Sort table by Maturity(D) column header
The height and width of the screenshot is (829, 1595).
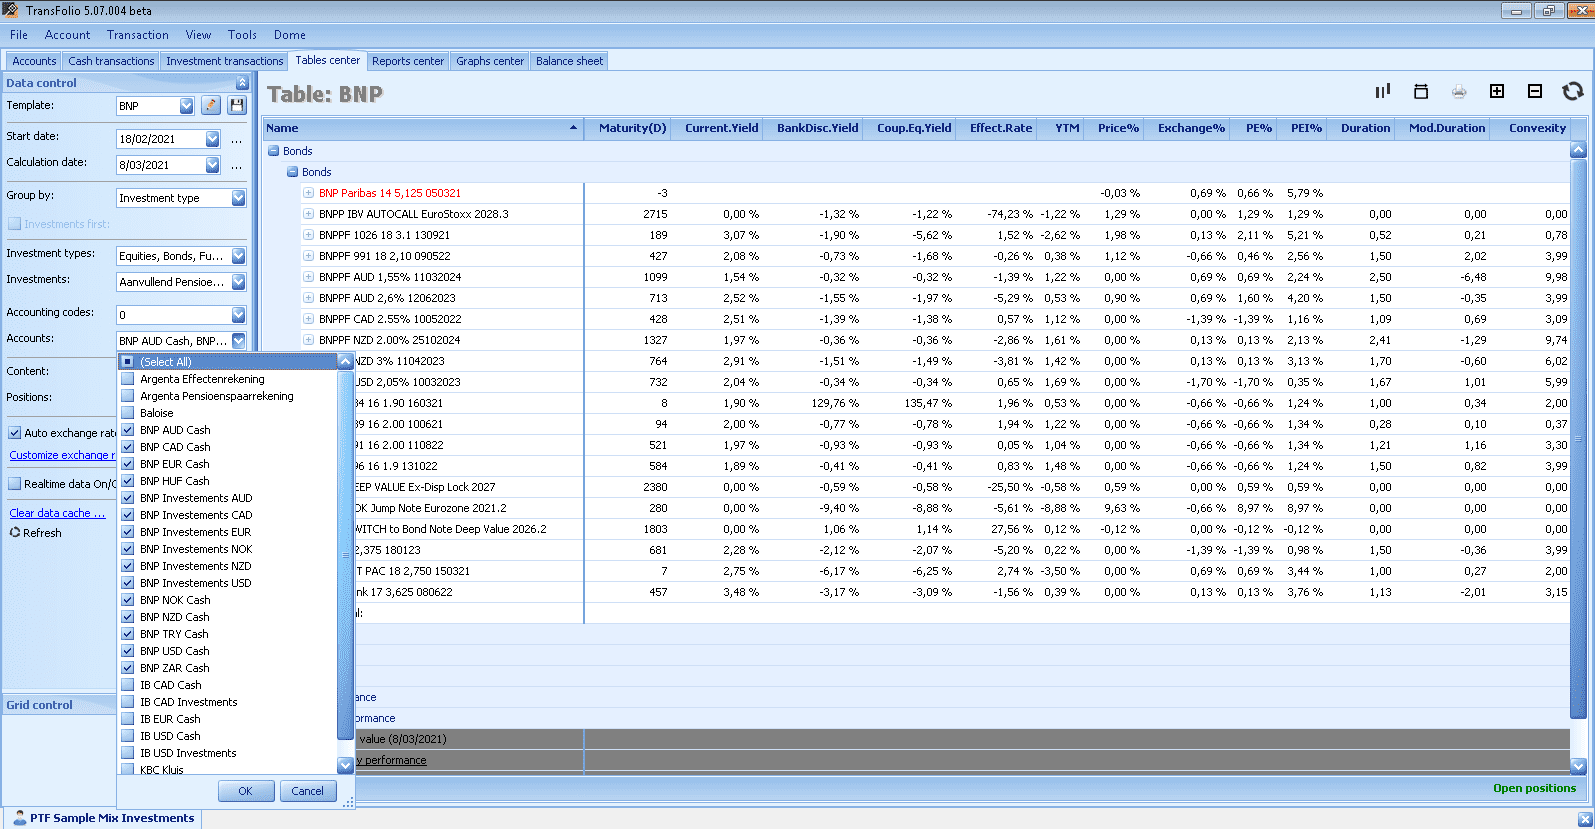[x=631, y=128]
